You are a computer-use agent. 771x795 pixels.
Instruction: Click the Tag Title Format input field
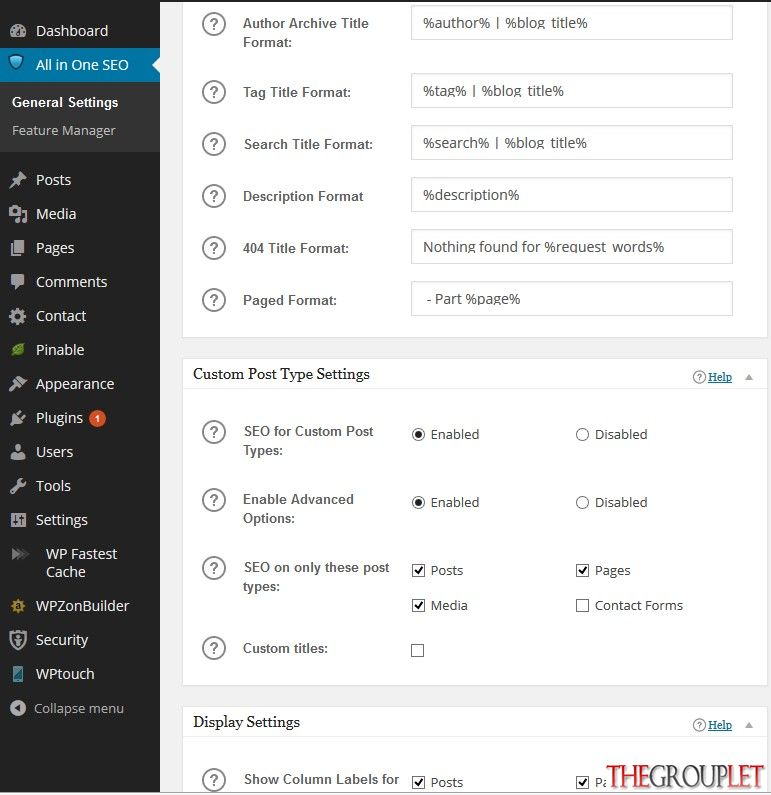click(x=572, y=91)
